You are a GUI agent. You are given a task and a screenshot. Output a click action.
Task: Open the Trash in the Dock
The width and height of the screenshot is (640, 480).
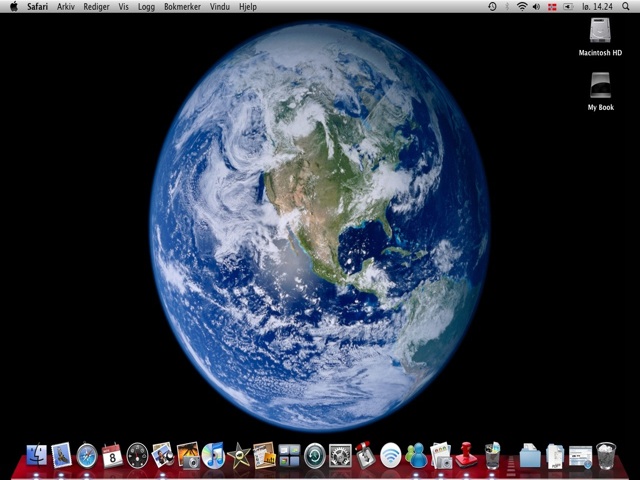(x=606, y=456)
